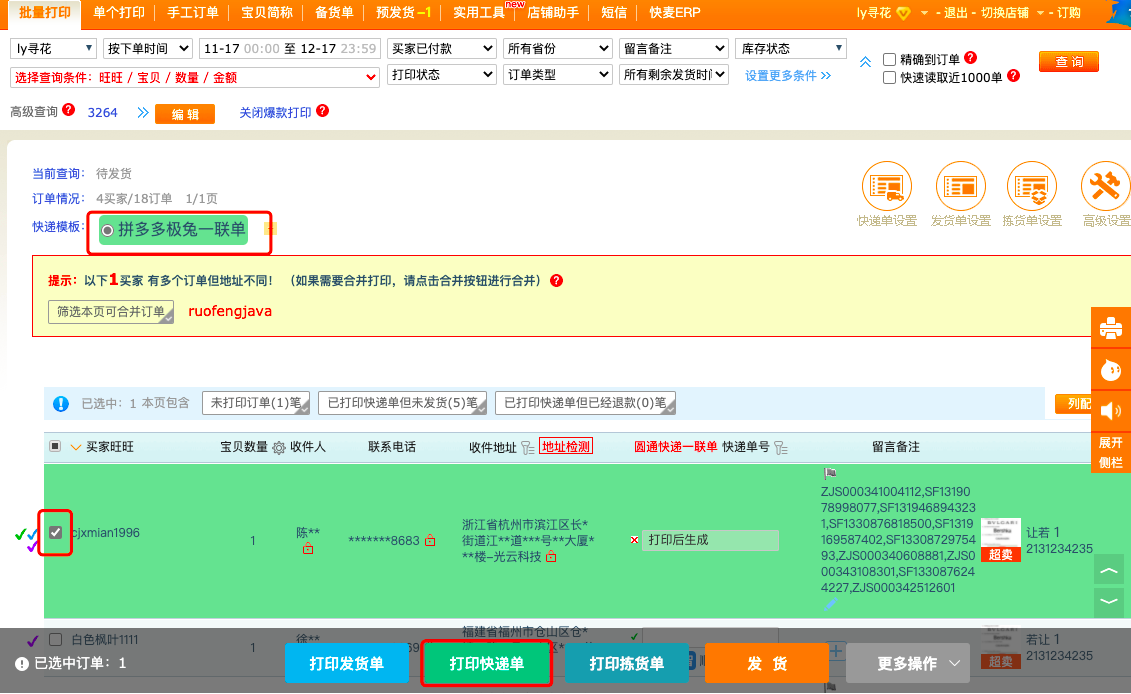Click the 打印拣货单 button

627,663
